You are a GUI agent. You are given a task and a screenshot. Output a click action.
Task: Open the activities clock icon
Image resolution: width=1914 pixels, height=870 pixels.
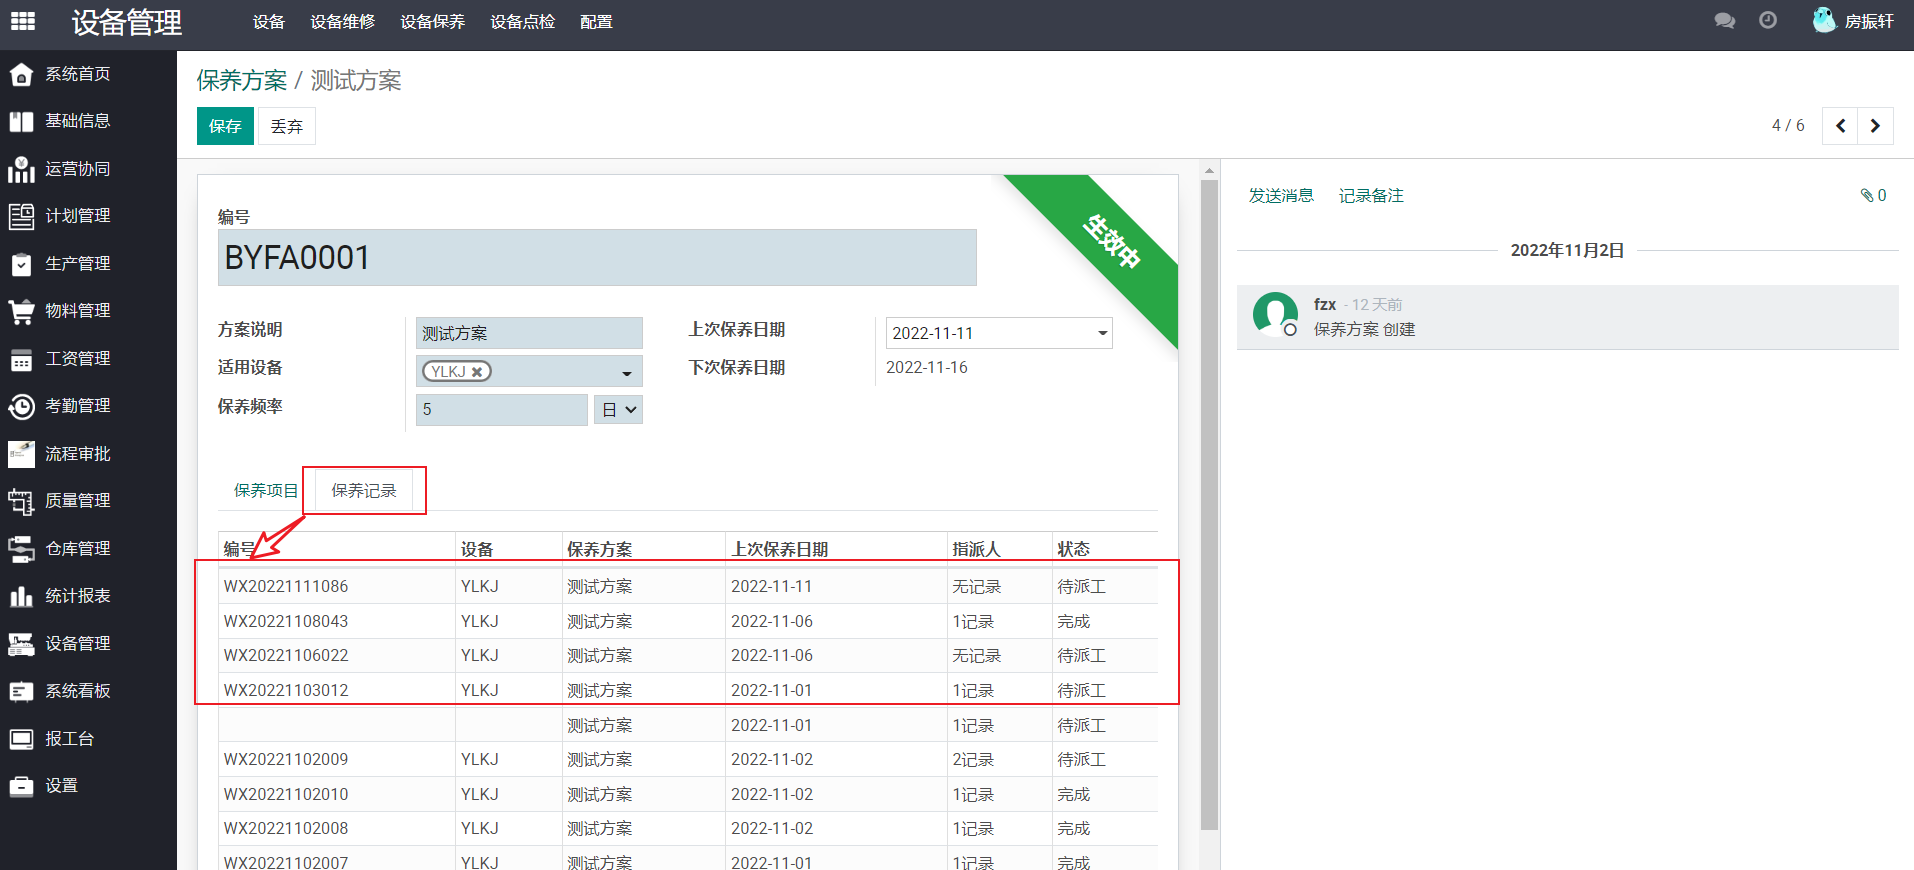[1768, 21]
